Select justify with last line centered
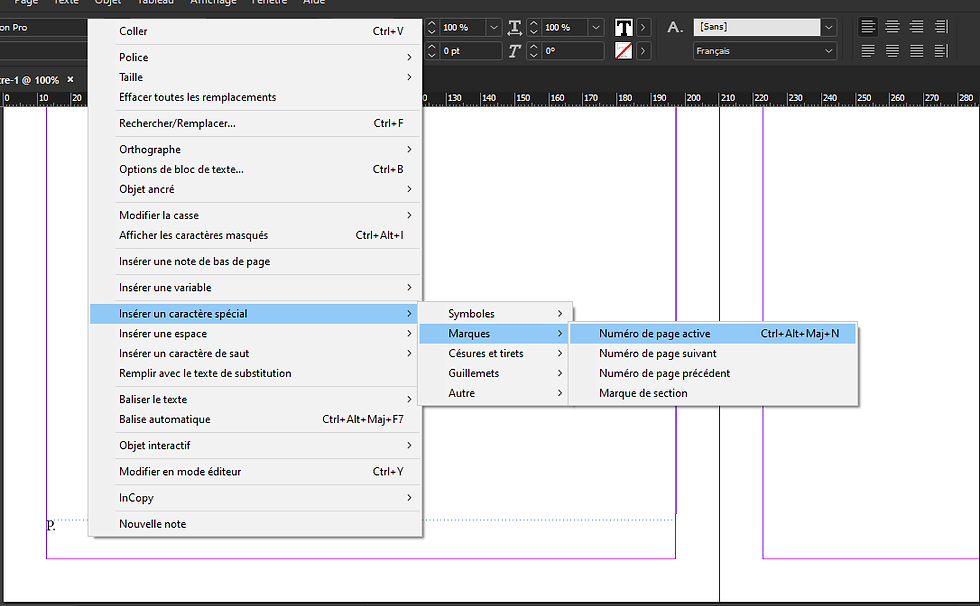The height and width of the screenshot is (606, 980). pyautogui.click(x=892, y=51)
